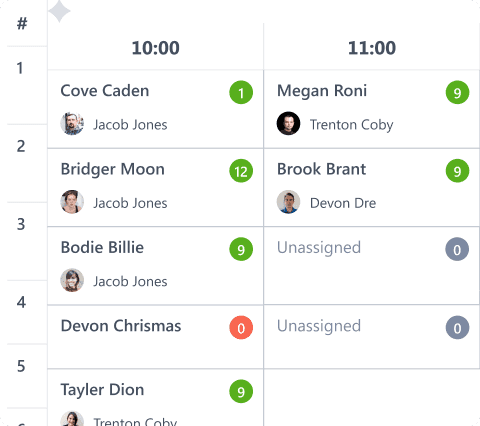The height and width of the screenshot is (426, 480).
Task: Click gray 0 badge in row 3 Unassigned
Action: click(x=457, y=249)
